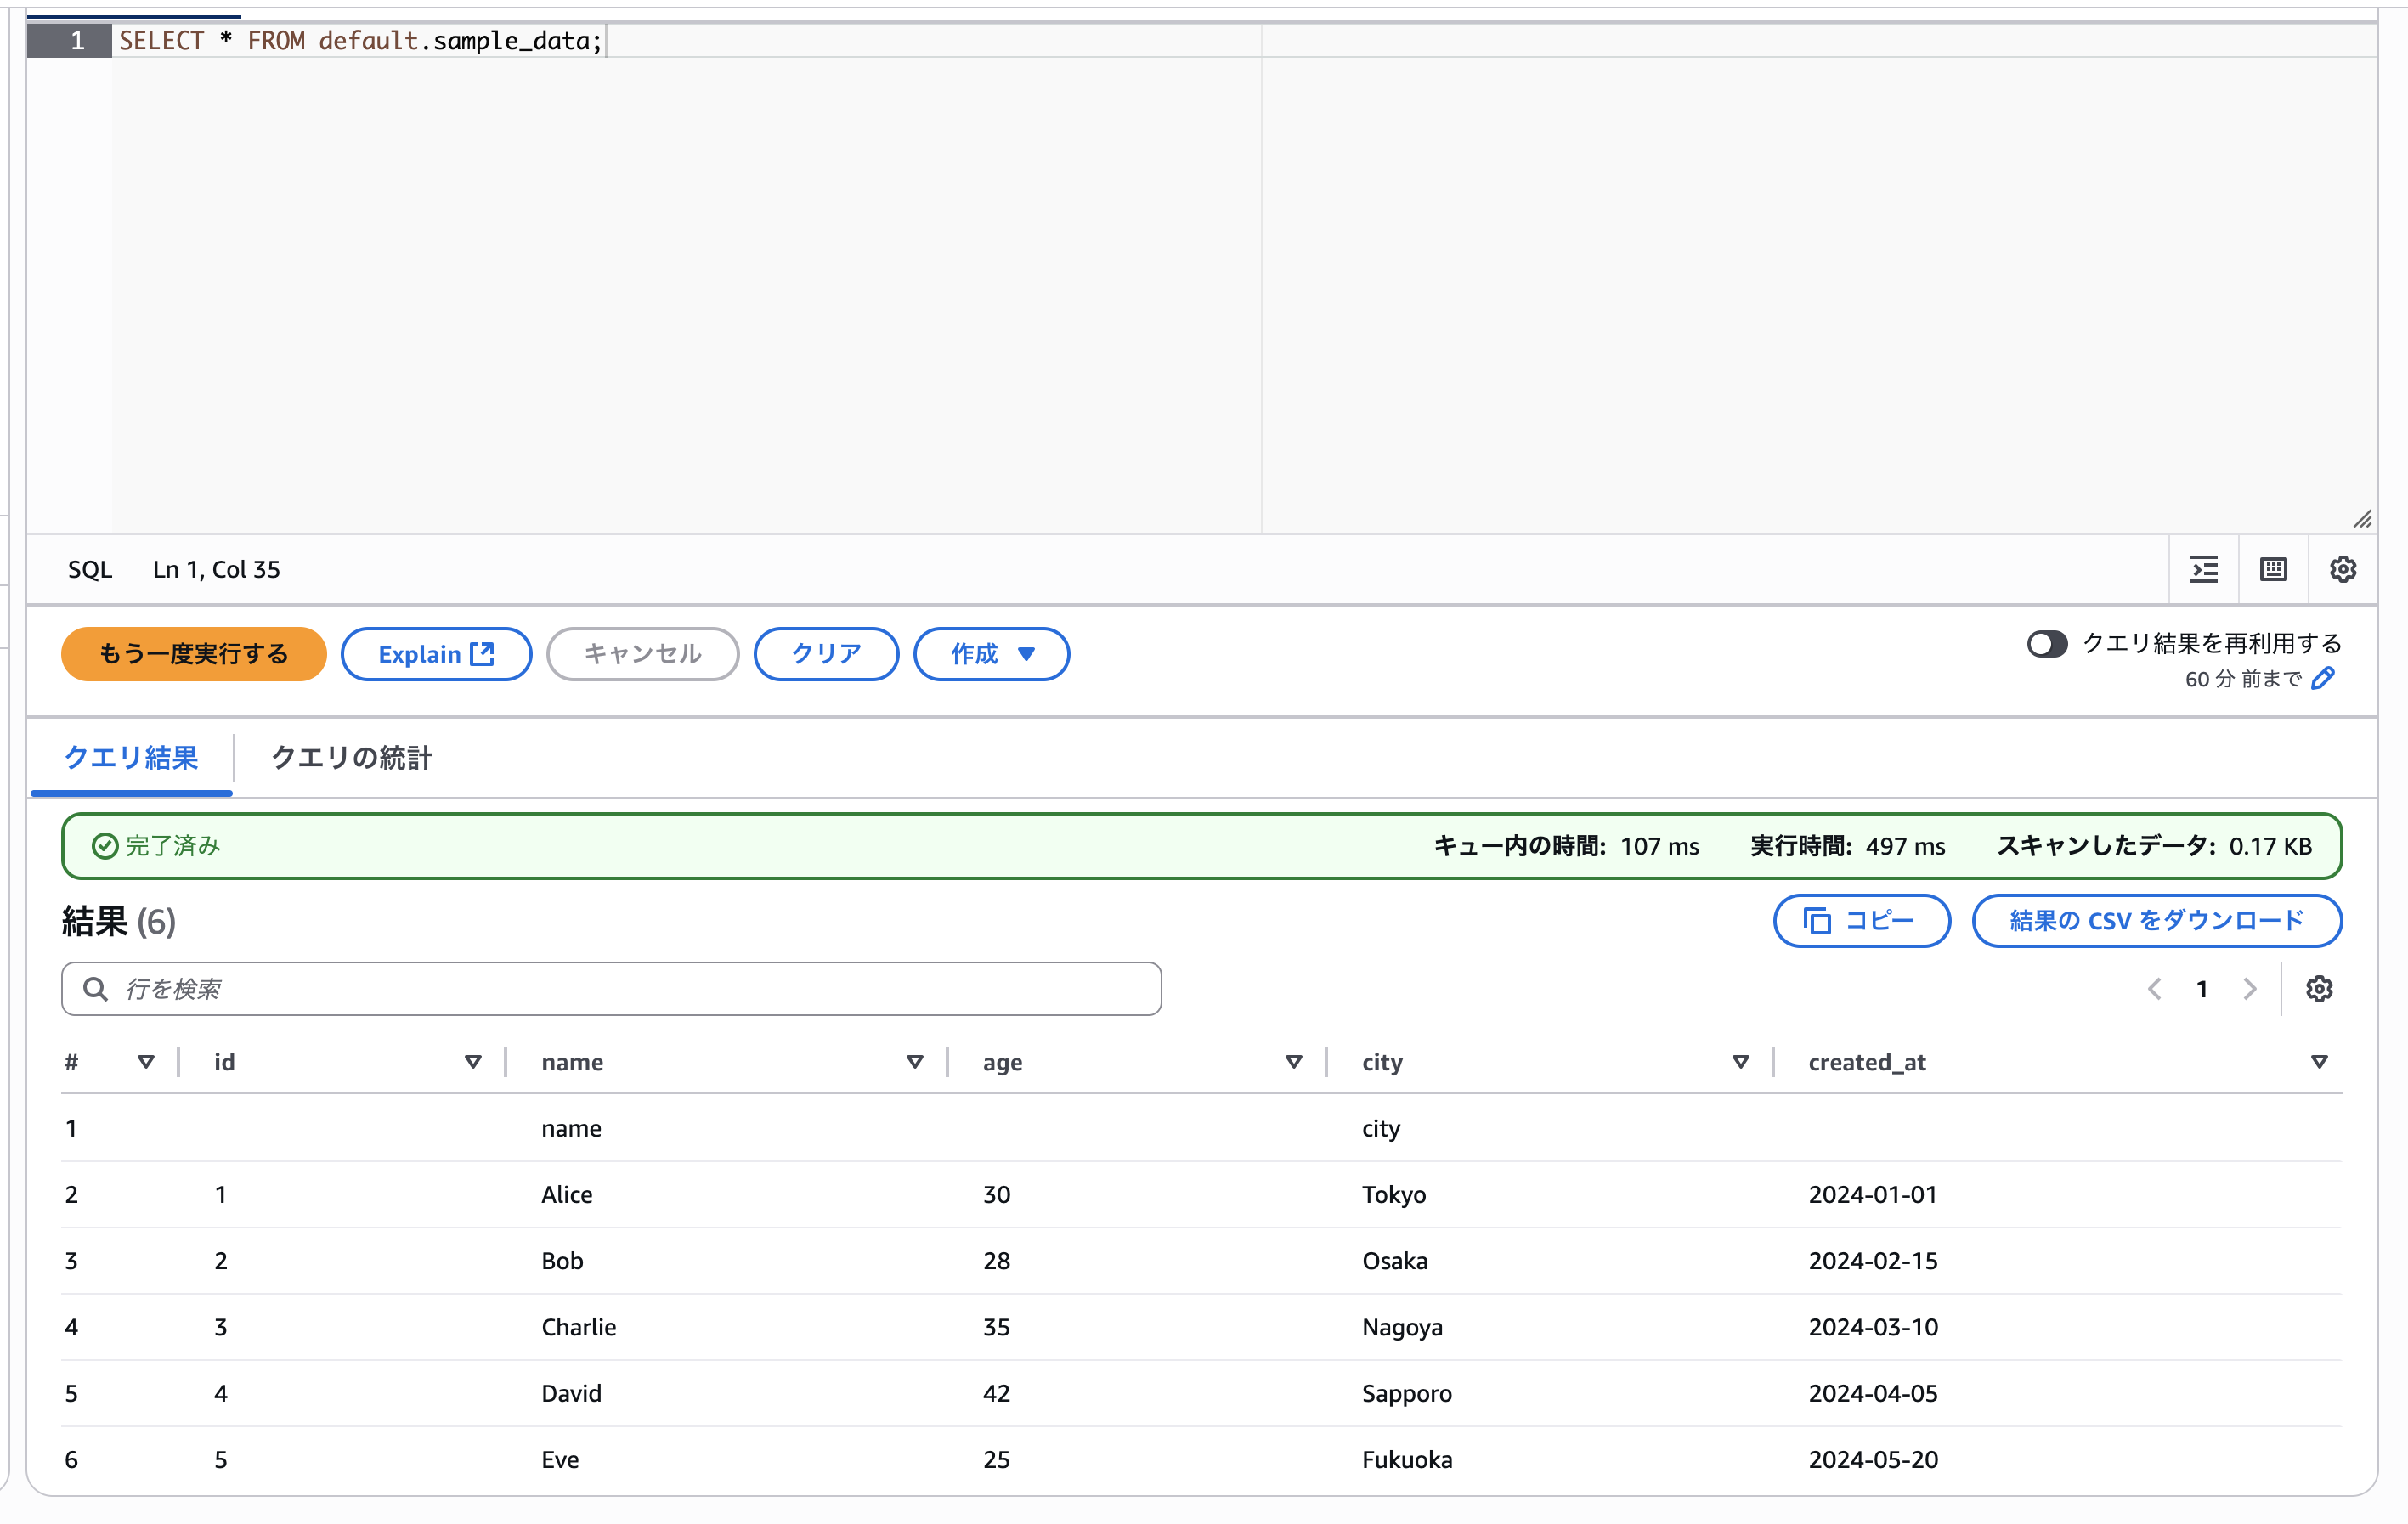Click the 2024-01-01 date cell

pyautogui.click(x=1873, y=1194)
